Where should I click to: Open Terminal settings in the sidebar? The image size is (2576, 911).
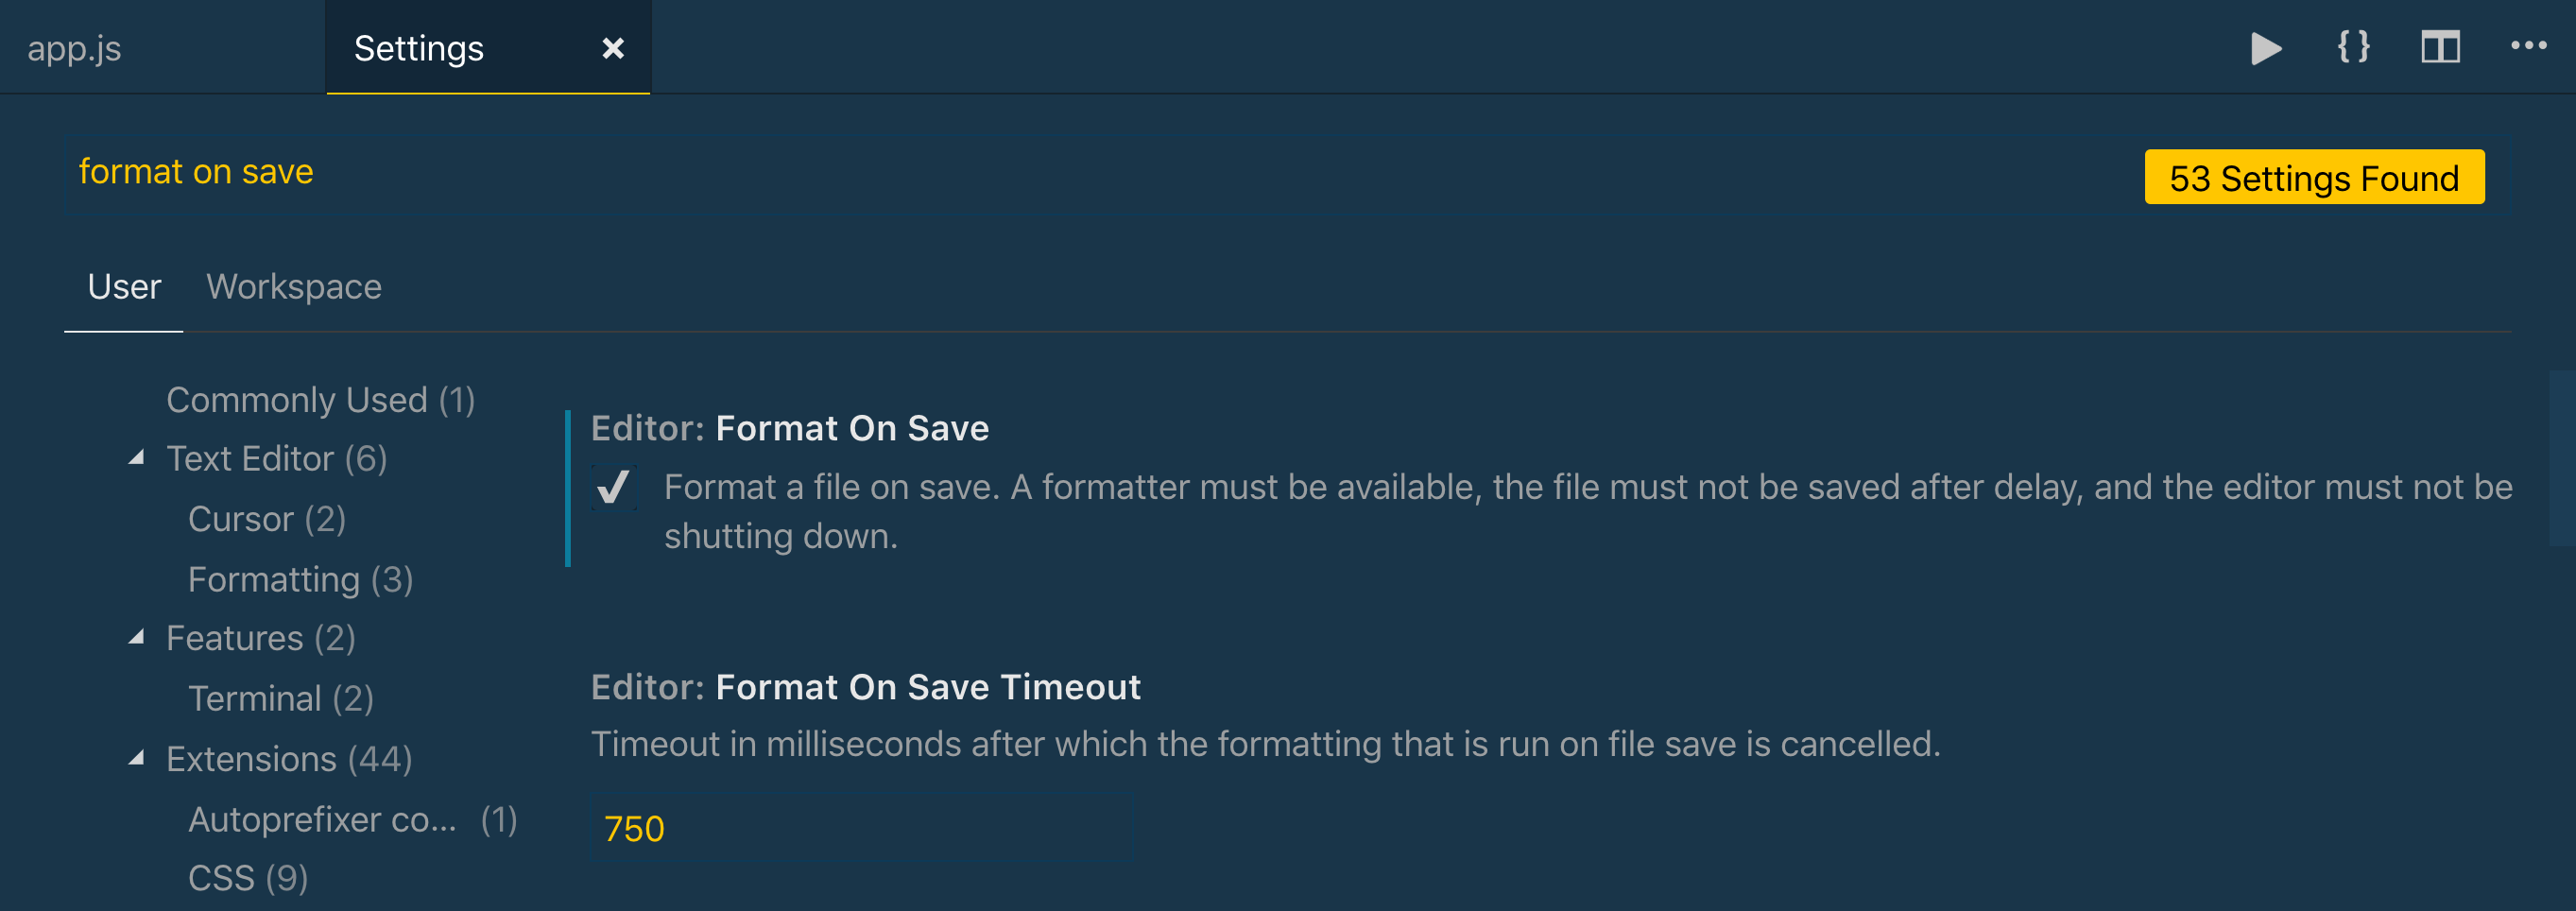tap(280, 698)
